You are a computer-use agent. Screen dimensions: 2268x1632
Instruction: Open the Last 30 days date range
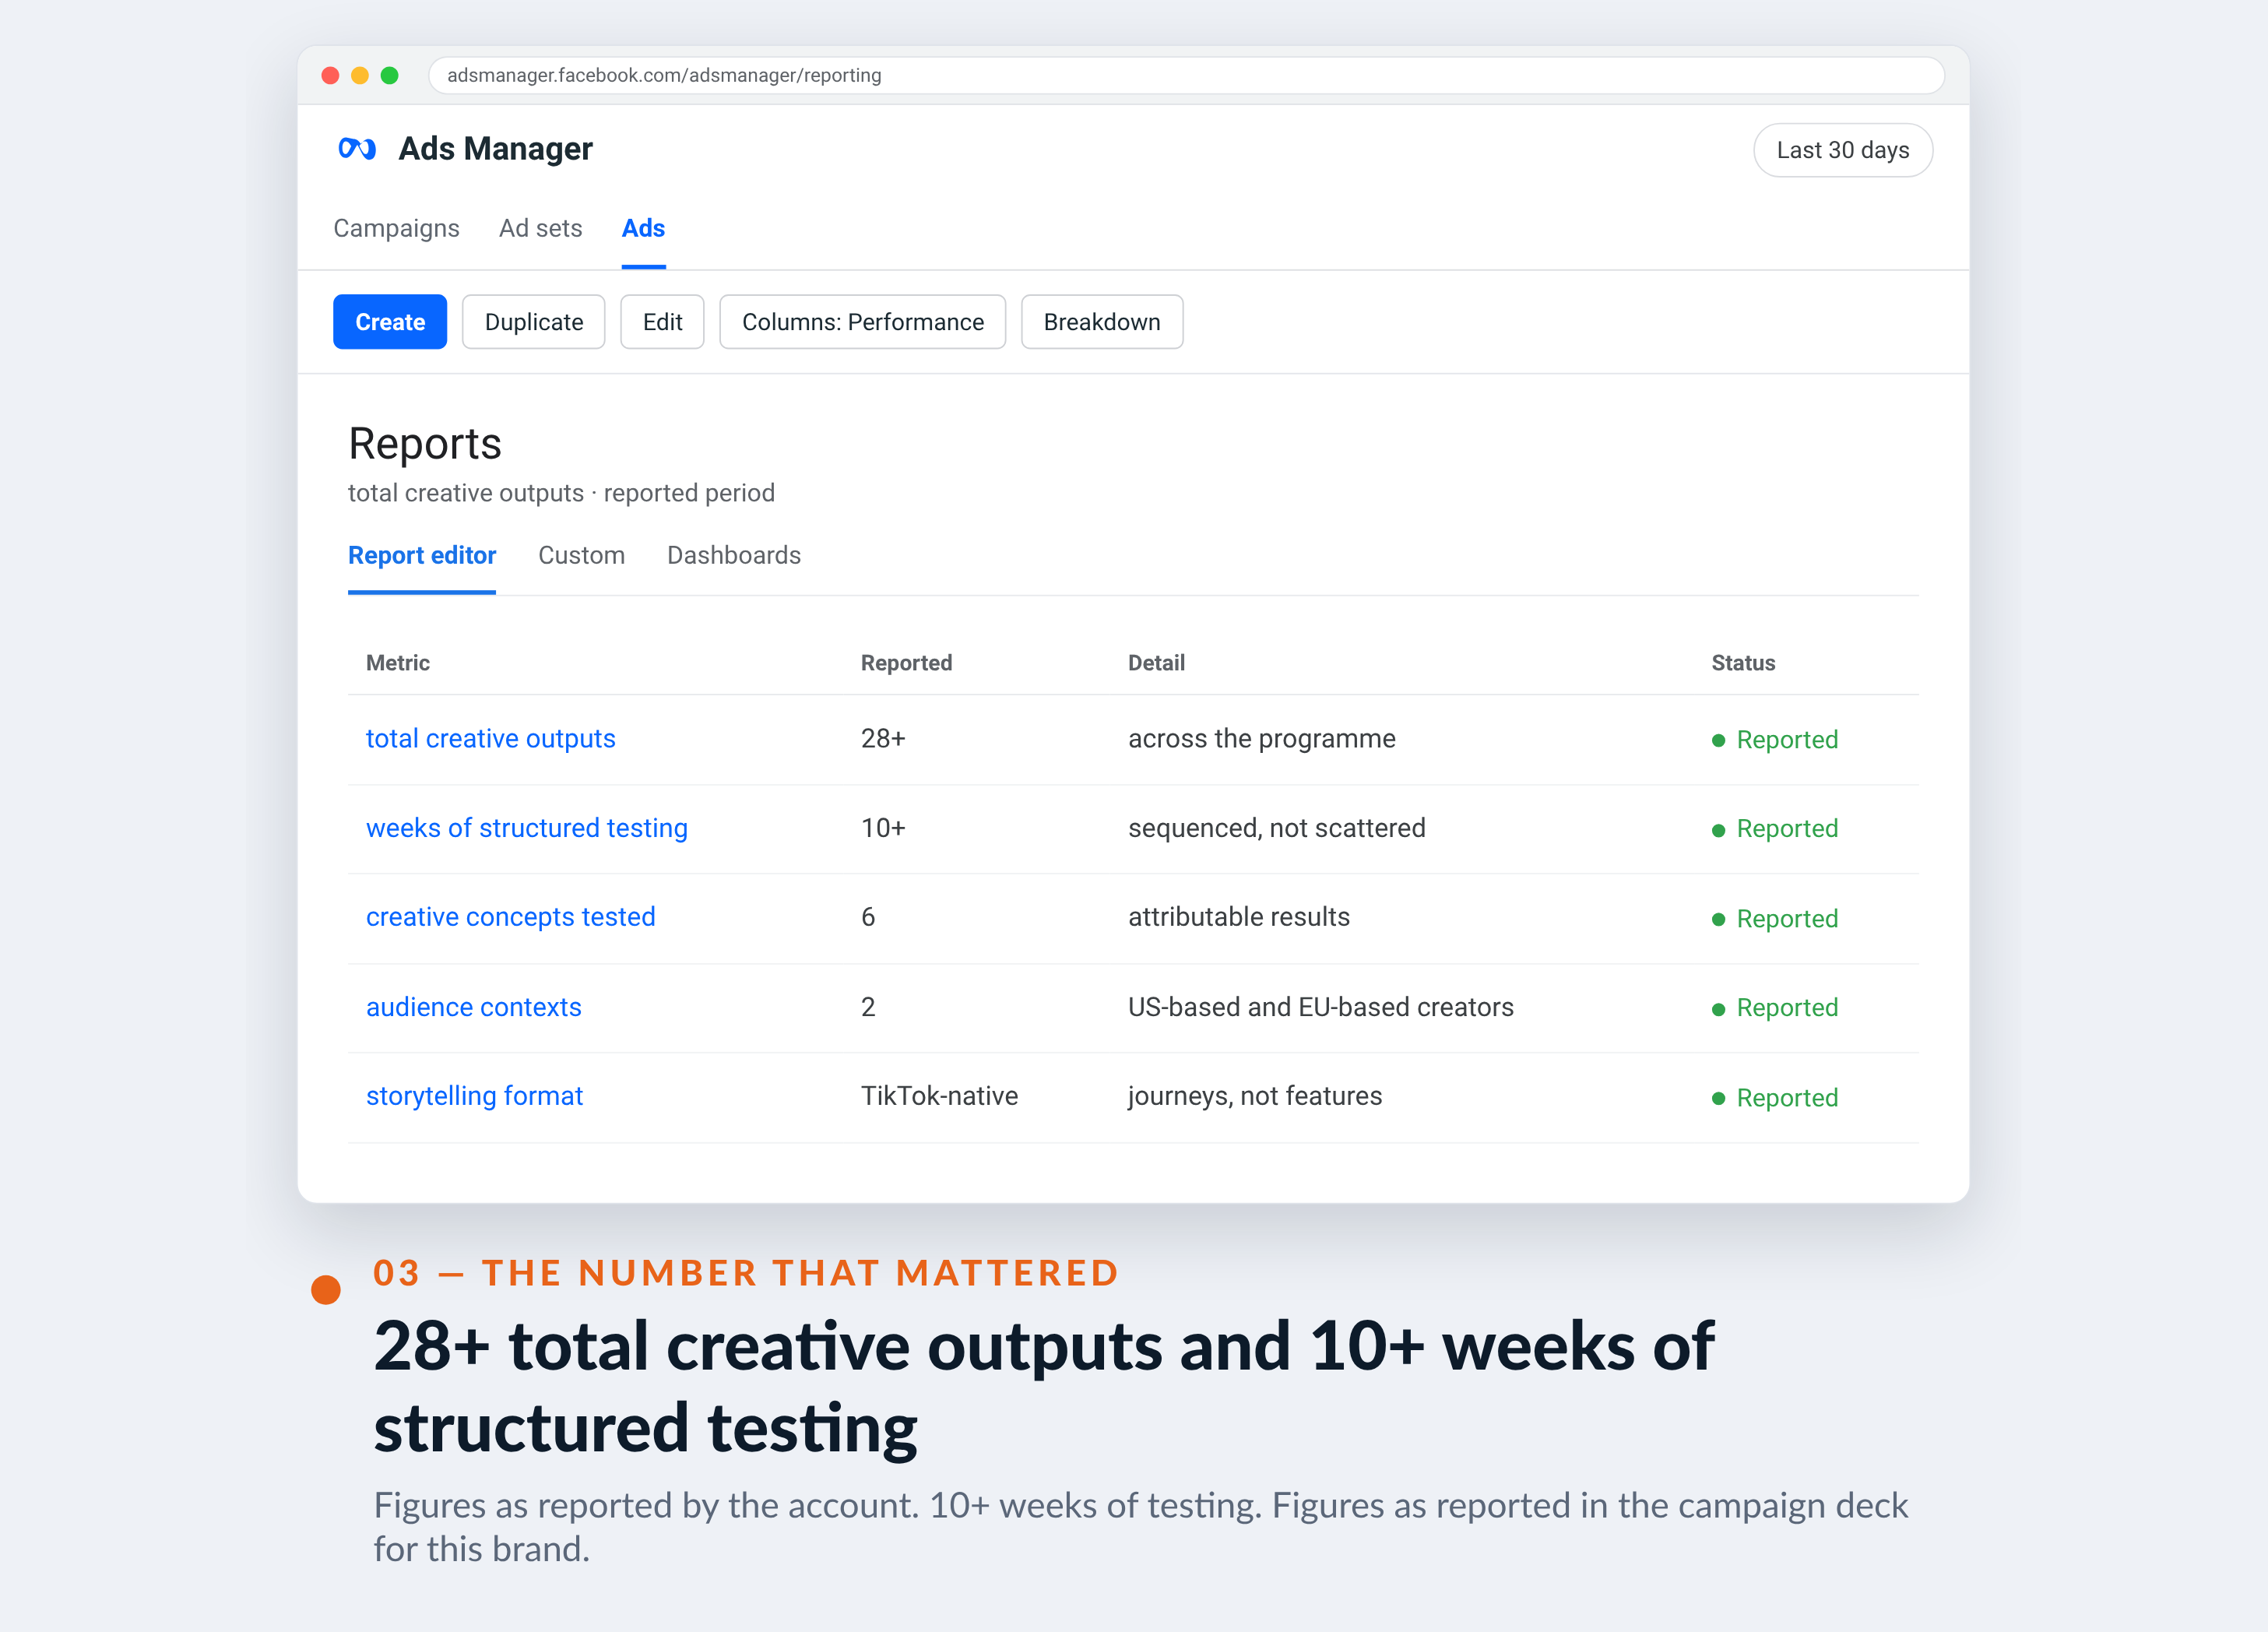point(1842,150)
